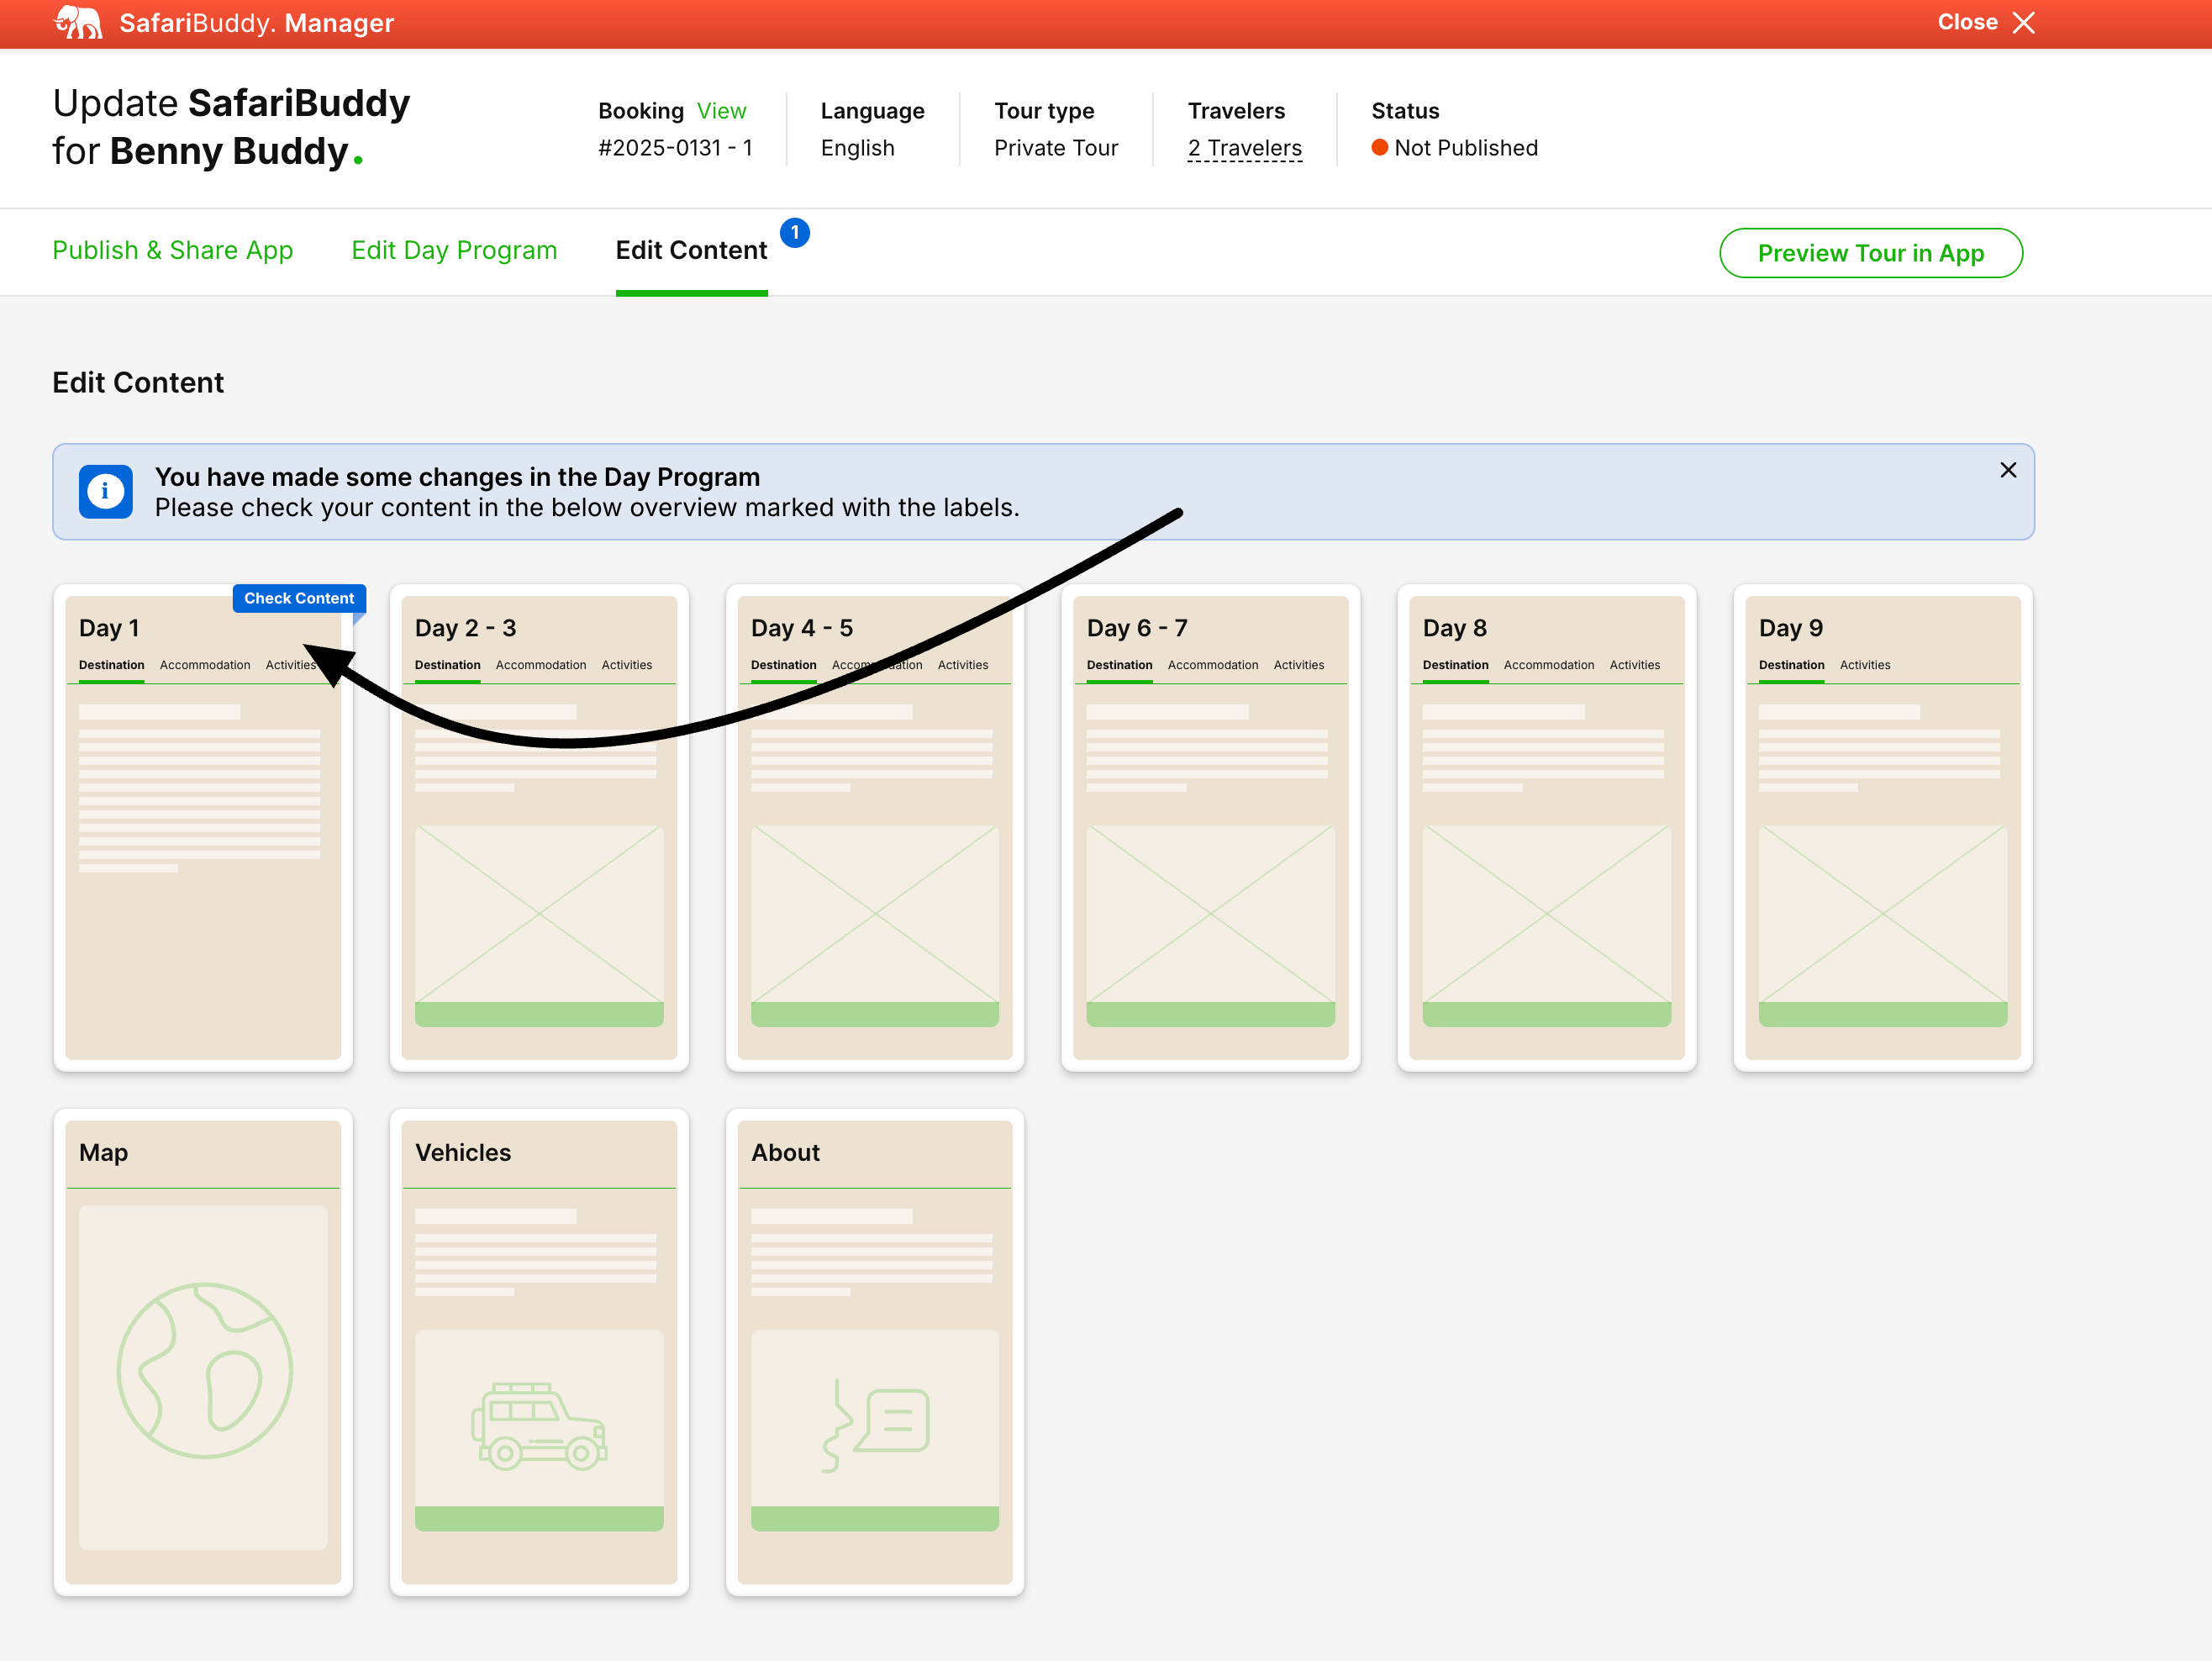
Task: Select Destination tab in Day 4 - 5 card
Action: [x=783, y=665]
